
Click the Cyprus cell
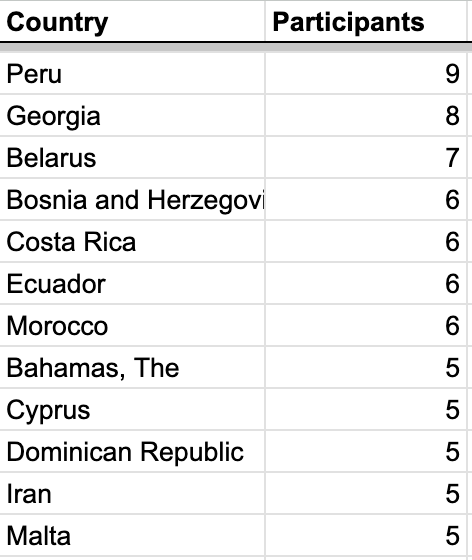click(x=132, y=410)
